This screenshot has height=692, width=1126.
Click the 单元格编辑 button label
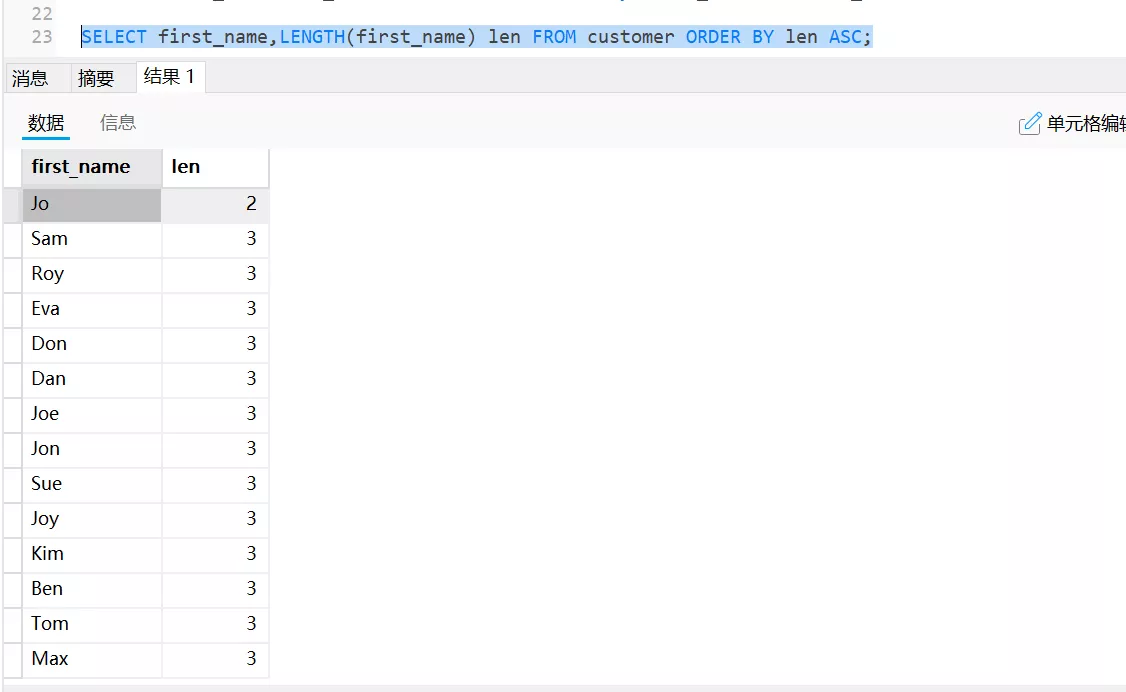[x=1085, y=124]
